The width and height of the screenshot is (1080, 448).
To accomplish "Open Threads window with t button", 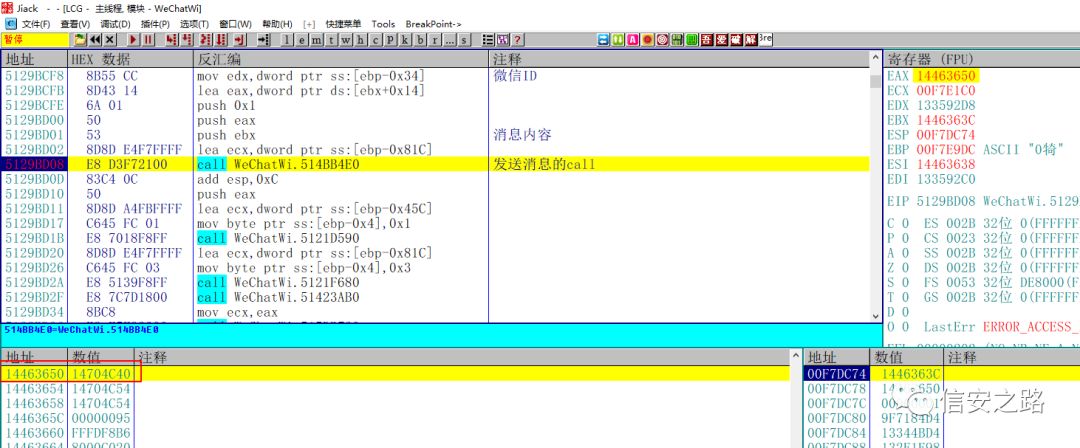I will point(331,40).
